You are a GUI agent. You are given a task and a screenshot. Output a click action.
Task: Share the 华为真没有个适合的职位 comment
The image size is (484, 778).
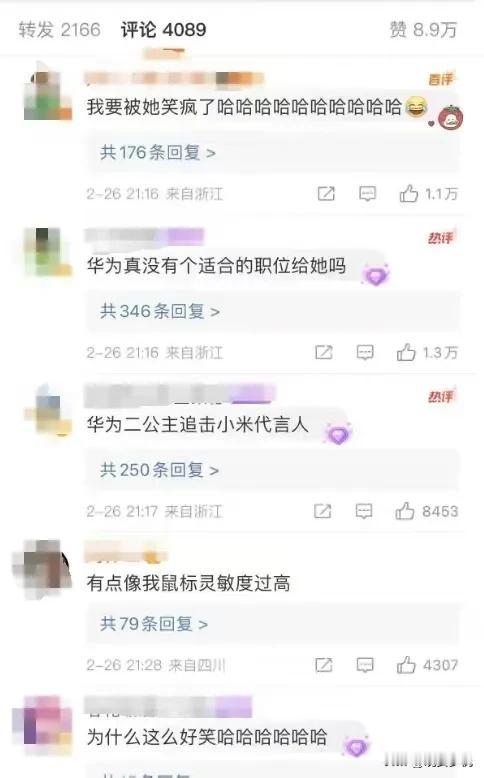324,352
